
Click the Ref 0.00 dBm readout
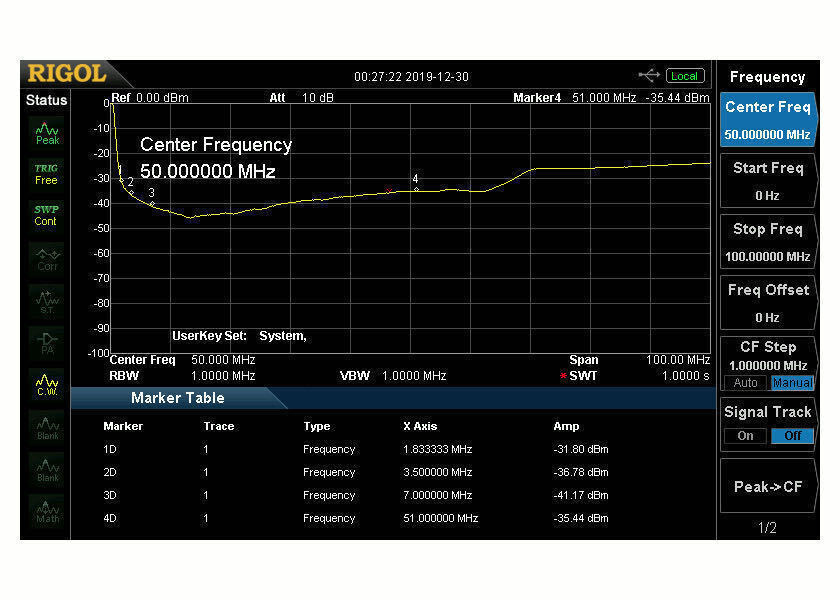(x=150, y=98)
